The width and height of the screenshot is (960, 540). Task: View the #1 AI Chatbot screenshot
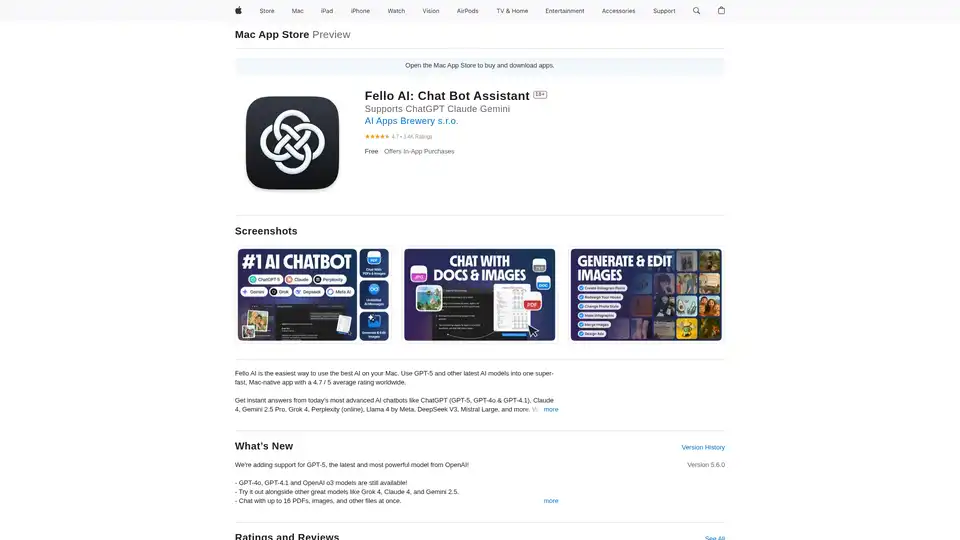click(x=313, y=295)
